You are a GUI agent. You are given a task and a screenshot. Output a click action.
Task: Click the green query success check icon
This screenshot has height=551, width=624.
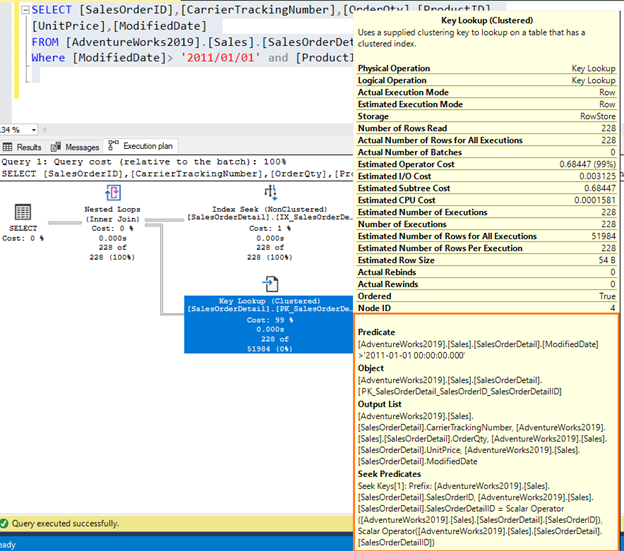4,523
